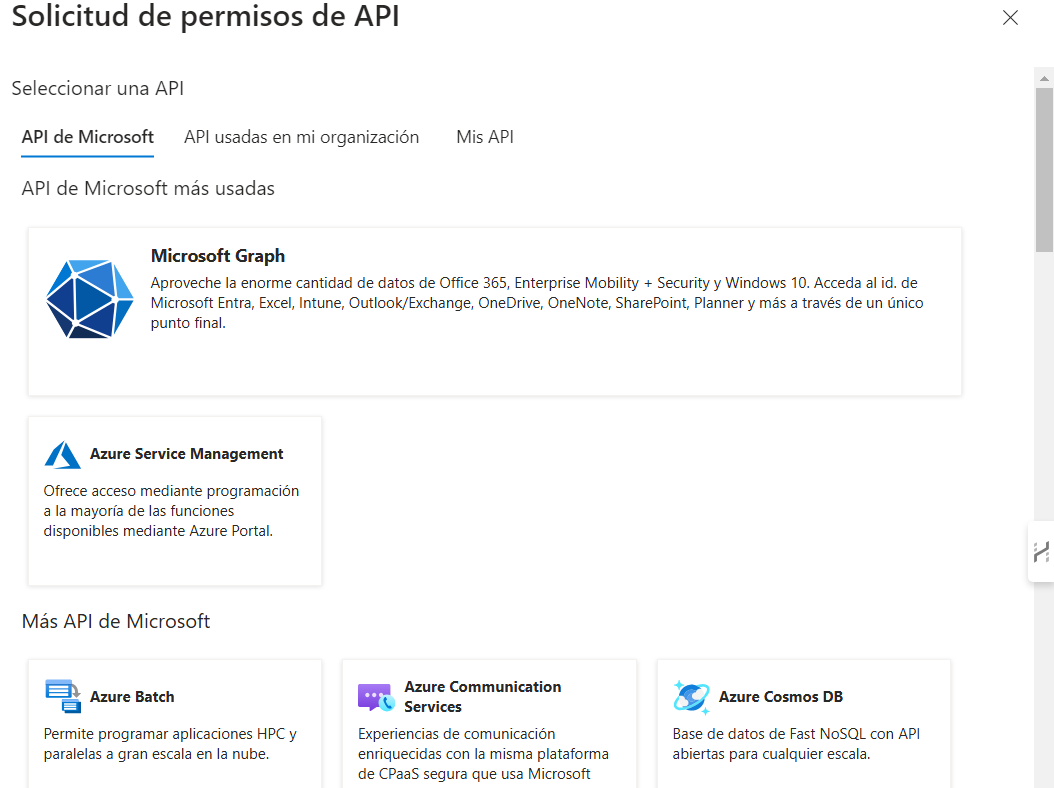
Task: Open the Mis API tab
Action: 485,137
